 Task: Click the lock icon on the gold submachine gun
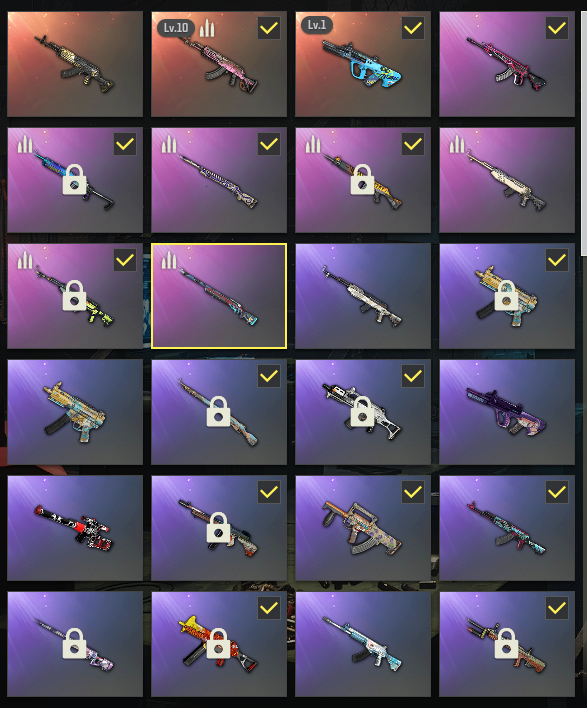[506, 295]
